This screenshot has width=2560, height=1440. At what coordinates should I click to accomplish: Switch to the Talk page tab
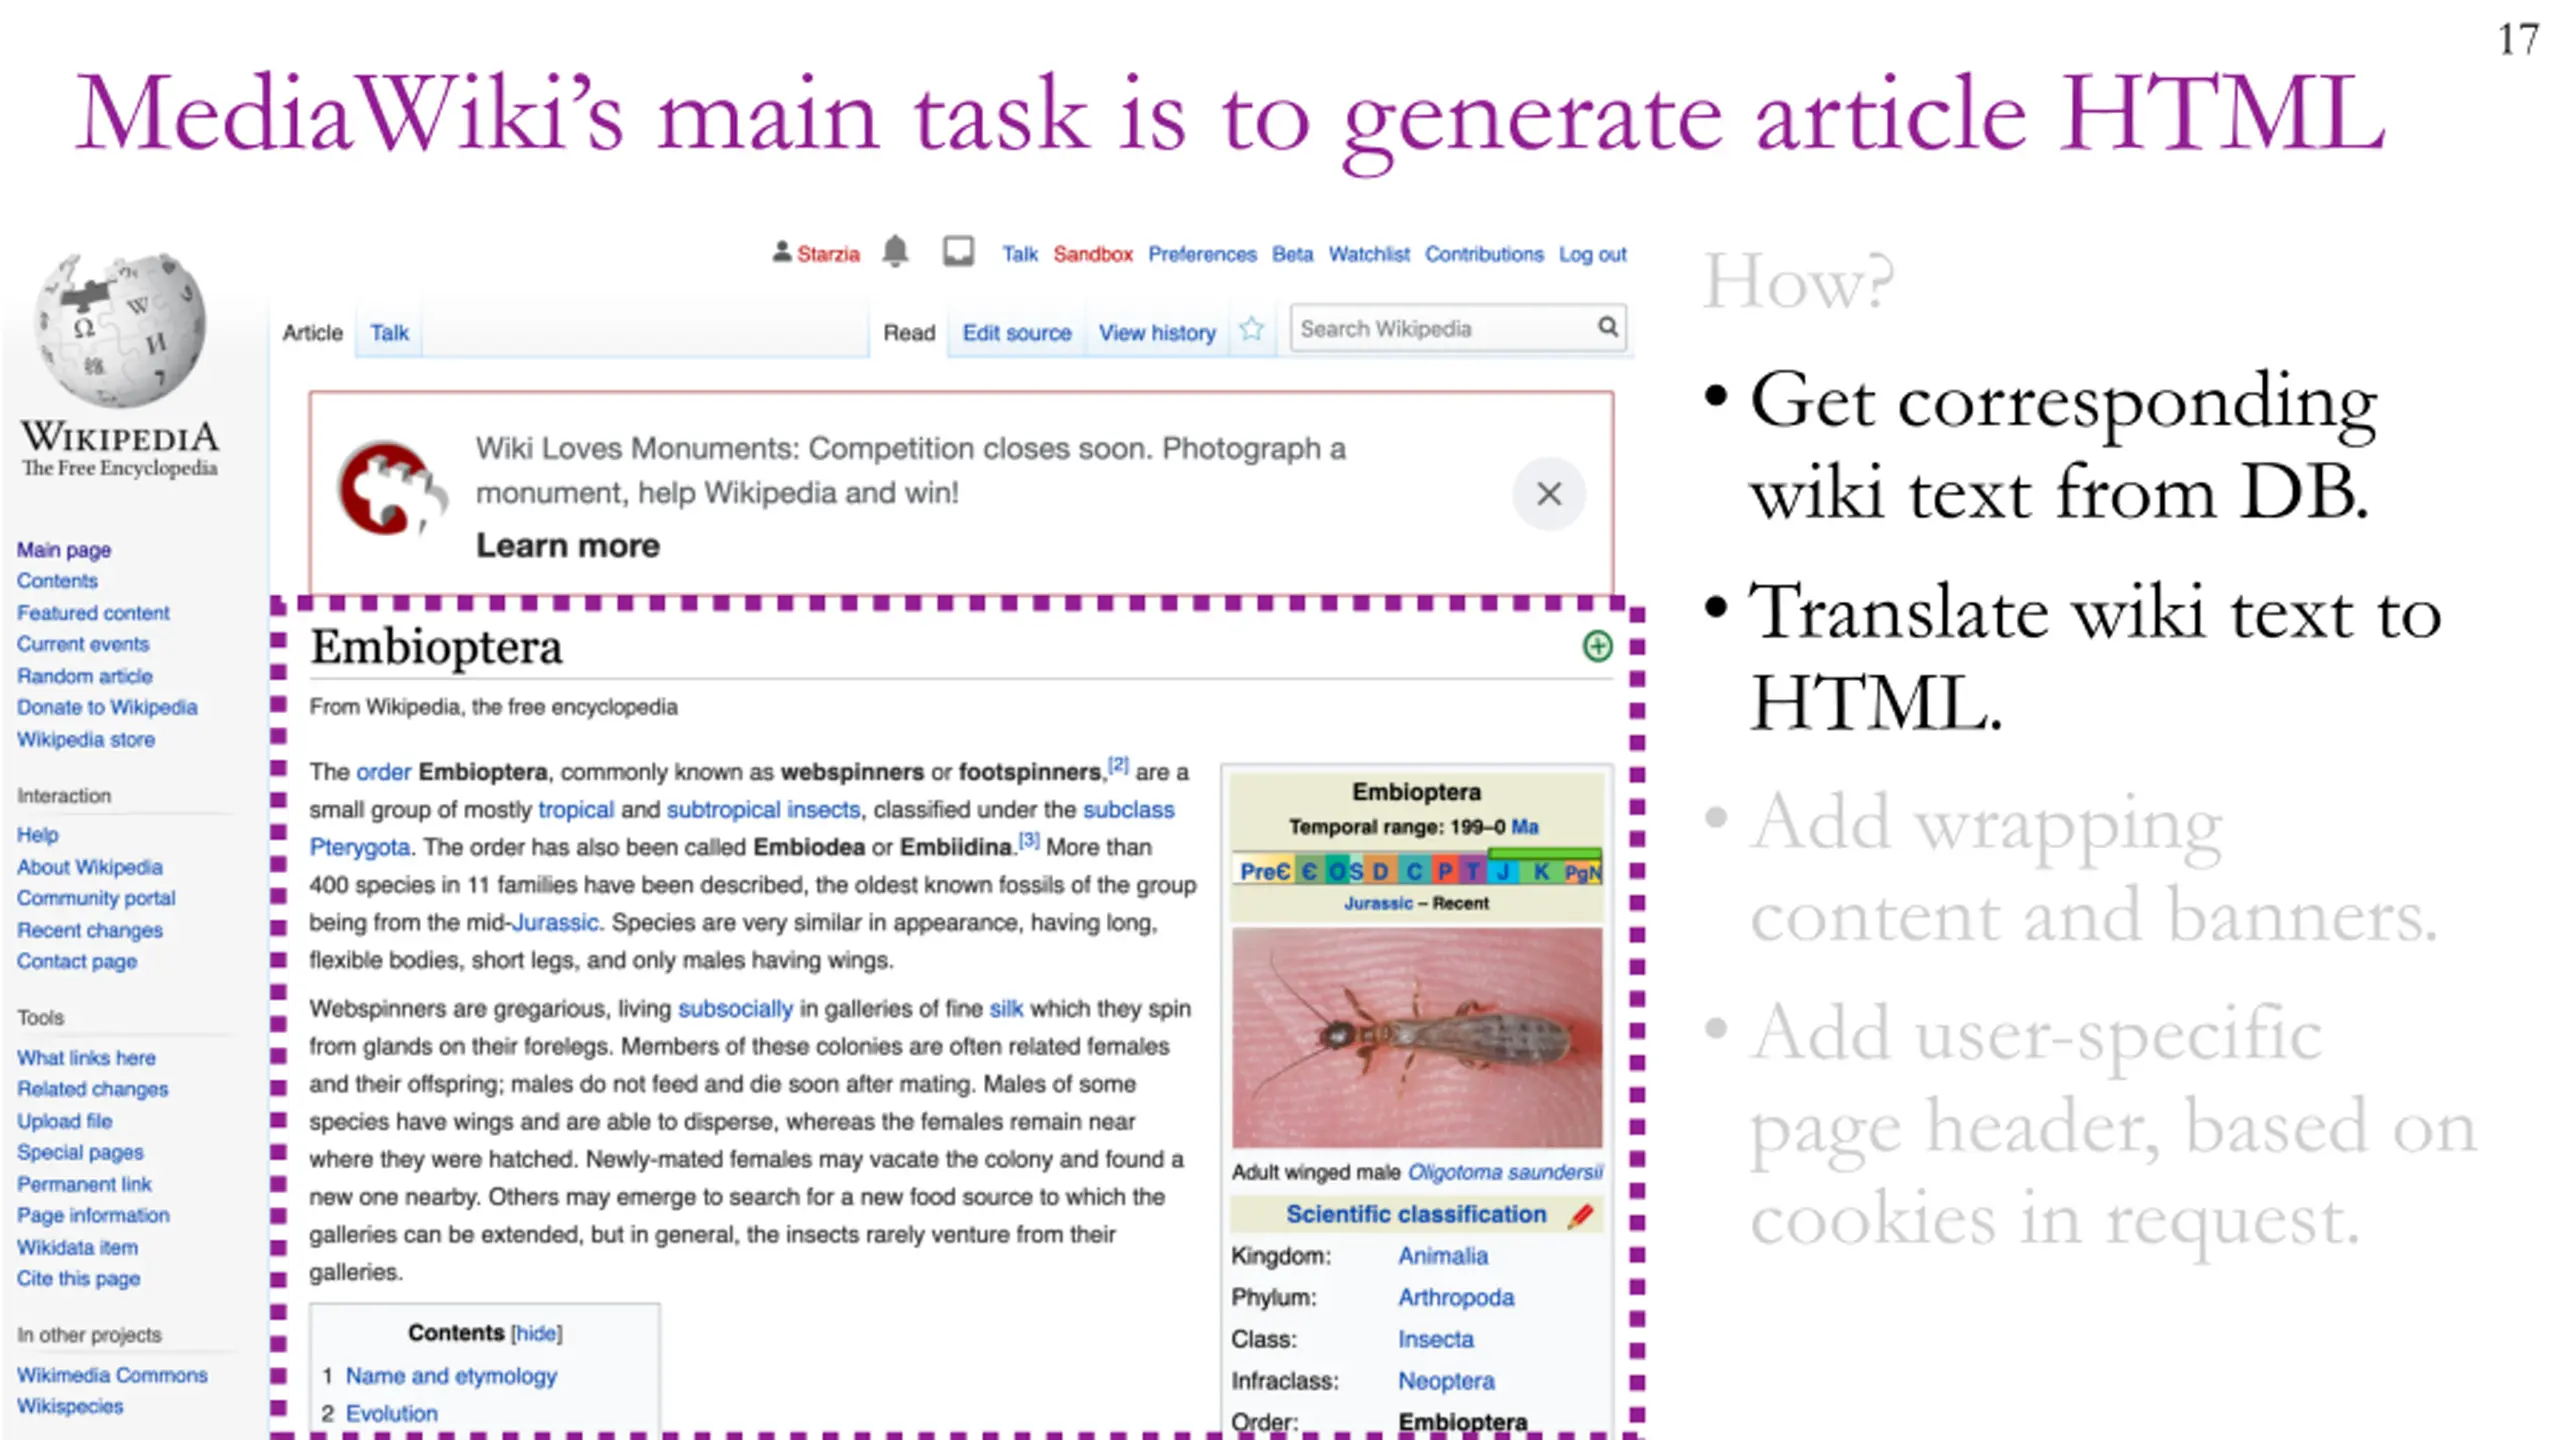[389, 333]
